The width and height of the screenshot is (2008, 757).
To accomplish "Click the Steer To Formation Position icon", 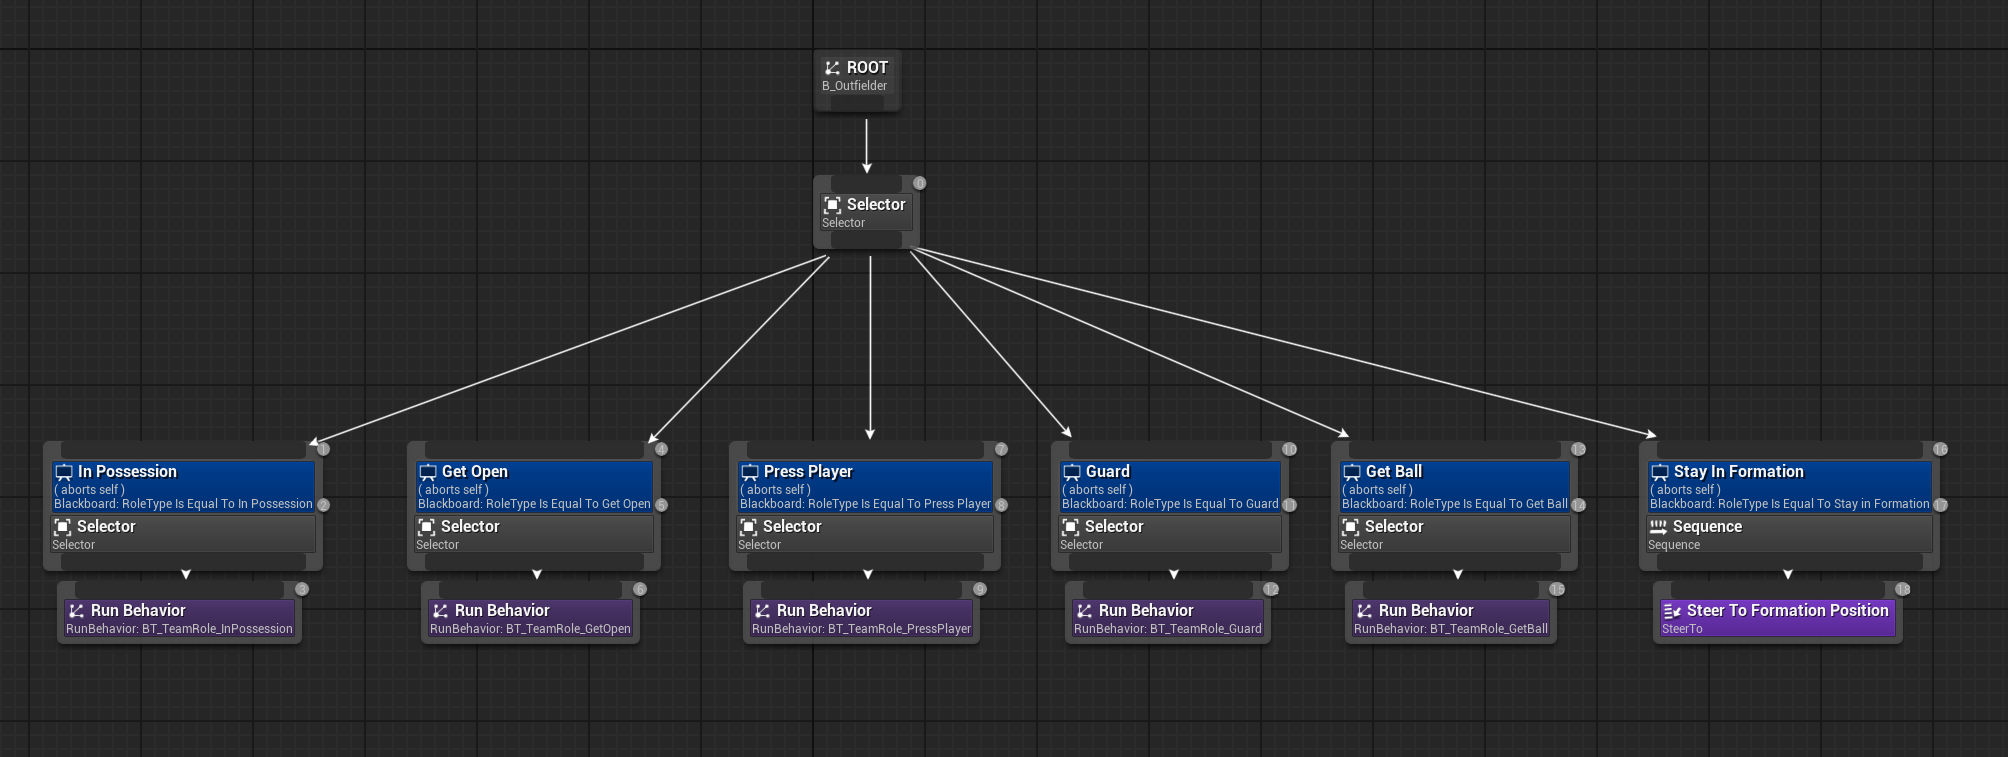I will click(x=1671, y=611).
